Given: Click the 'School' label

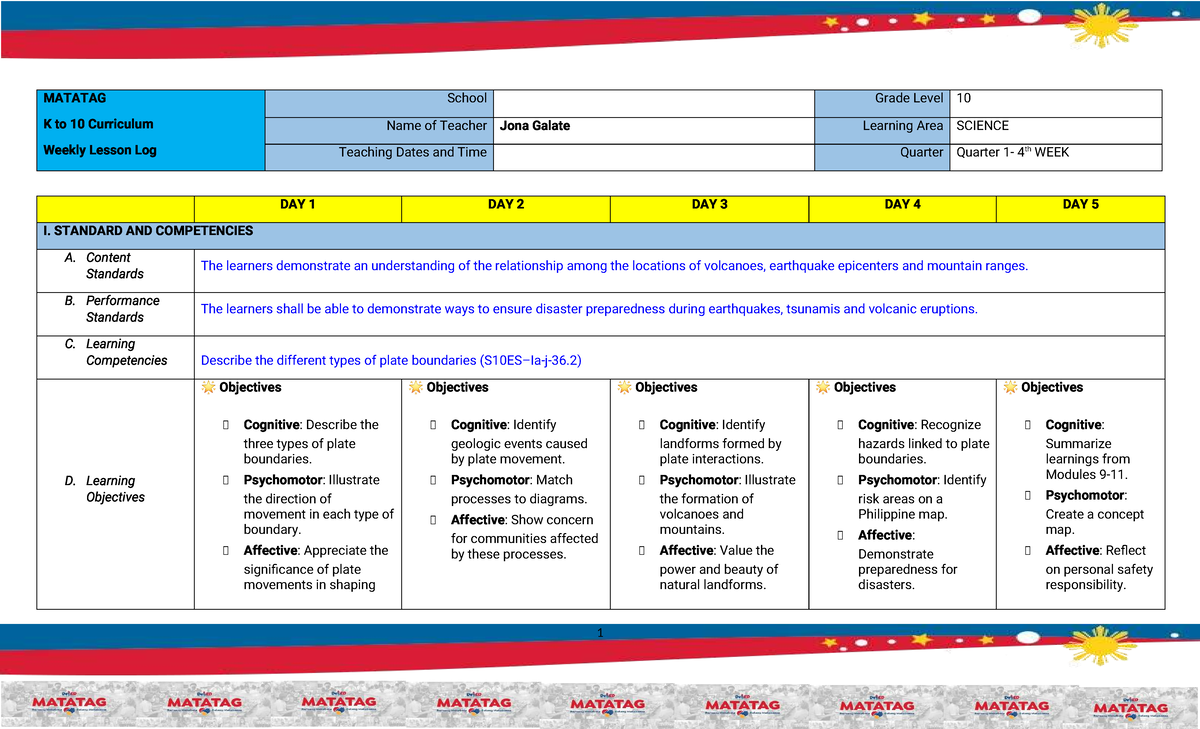Looking at the screenshot, I should click(x=467, y=98).
